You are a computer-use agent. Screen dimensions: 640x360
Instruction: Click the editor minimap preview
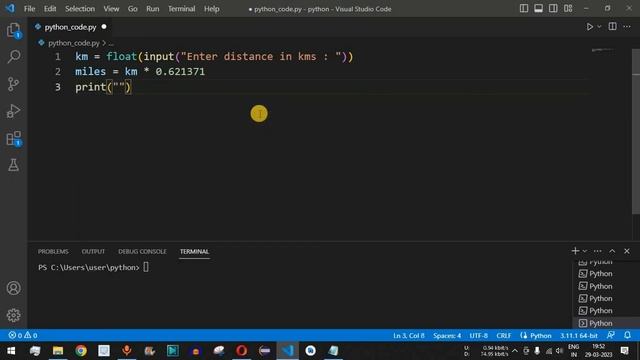pos(603,50)
